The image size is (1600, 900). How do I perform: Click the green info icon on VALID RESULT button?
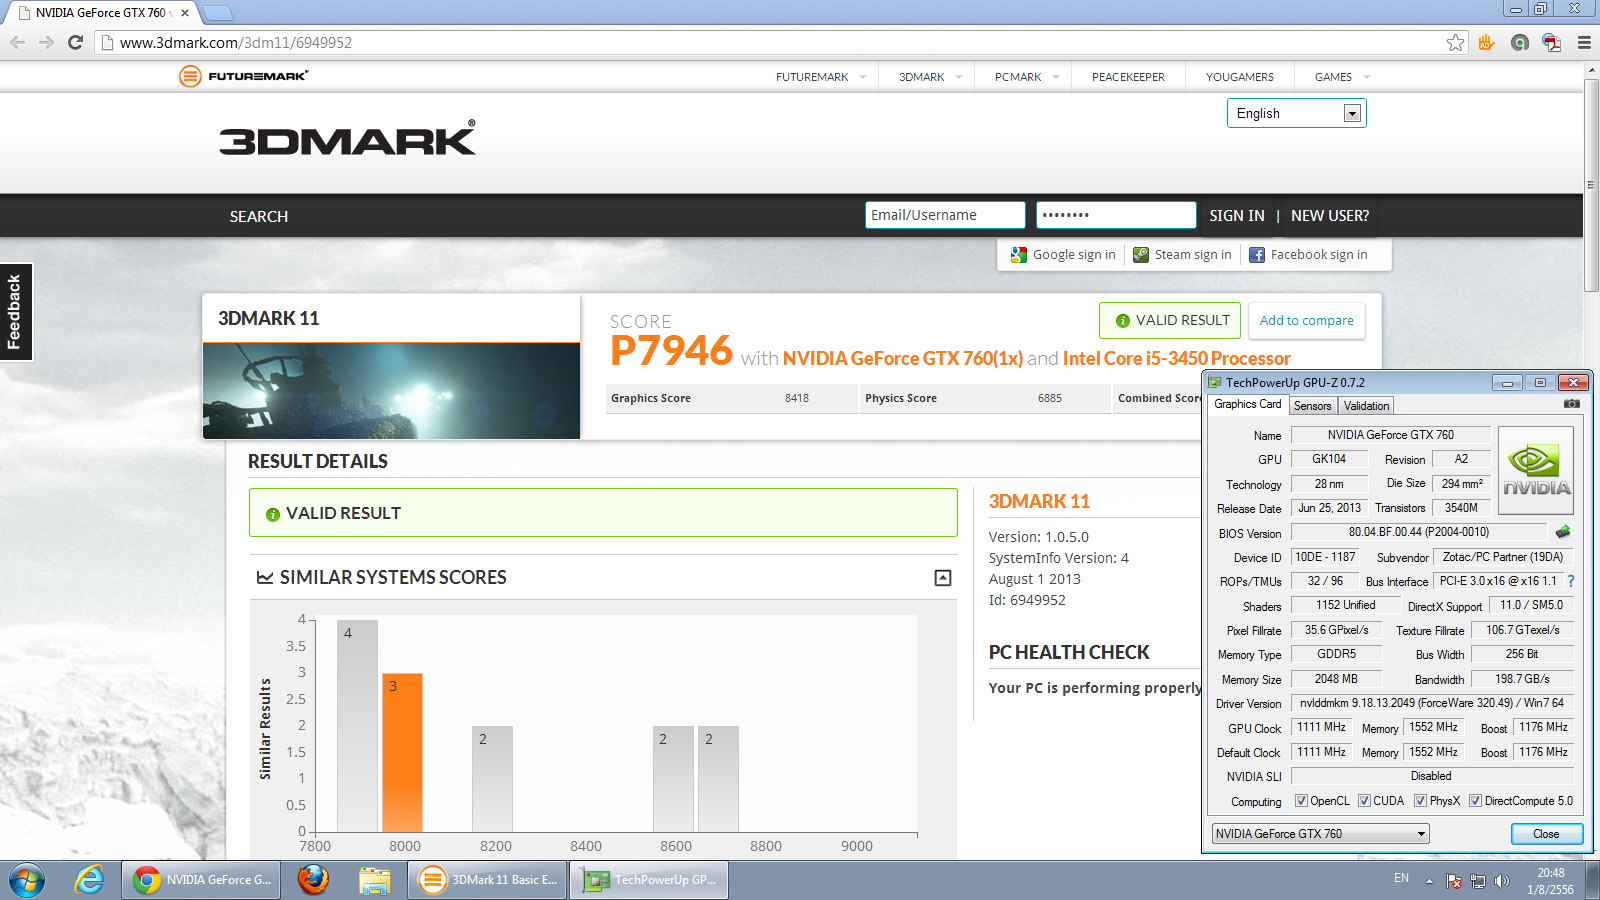1123,321
